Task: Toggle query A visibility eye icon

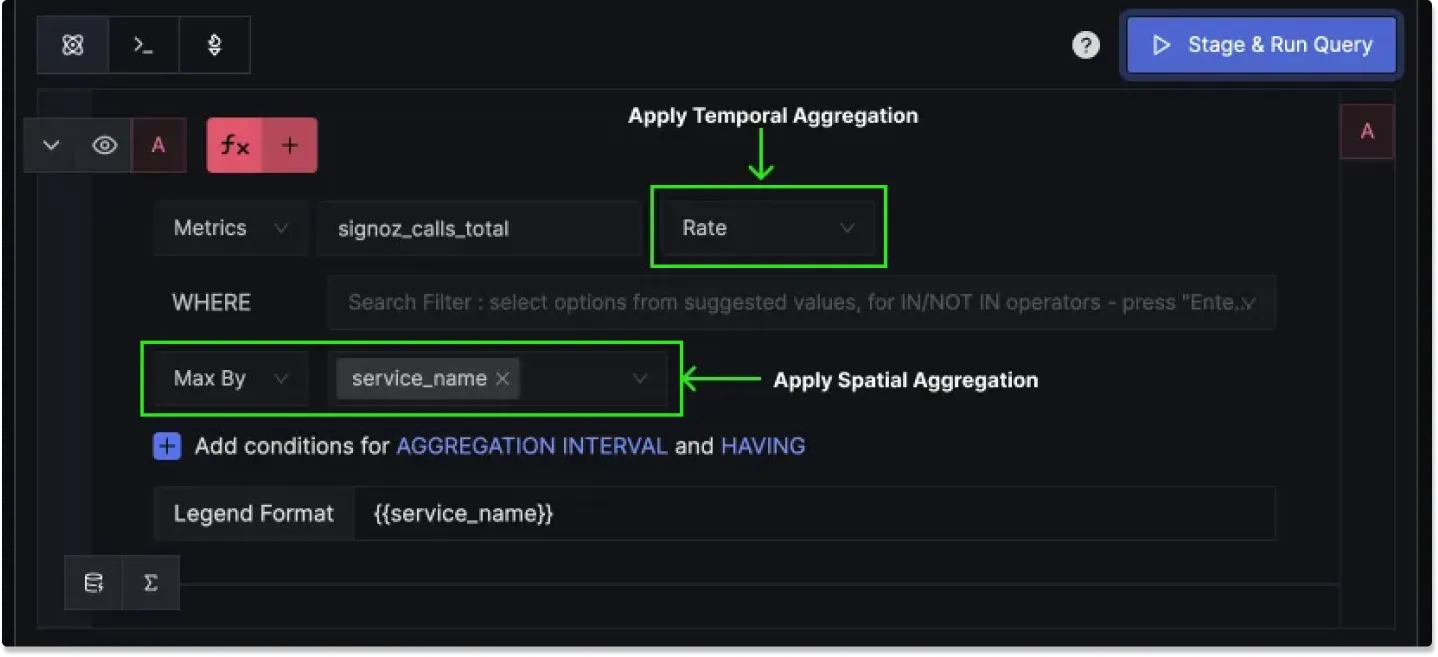Action: (x=105, y=145)
